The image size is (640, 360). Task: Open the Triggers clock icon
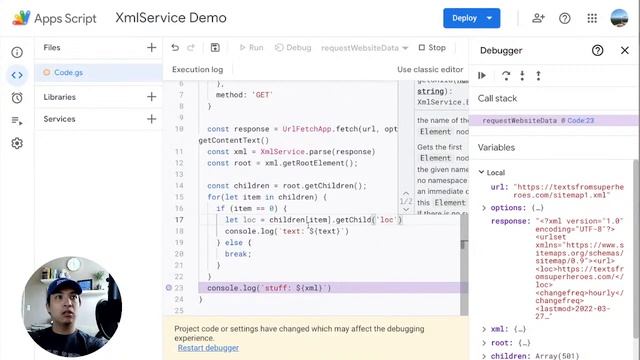point(17,98)
